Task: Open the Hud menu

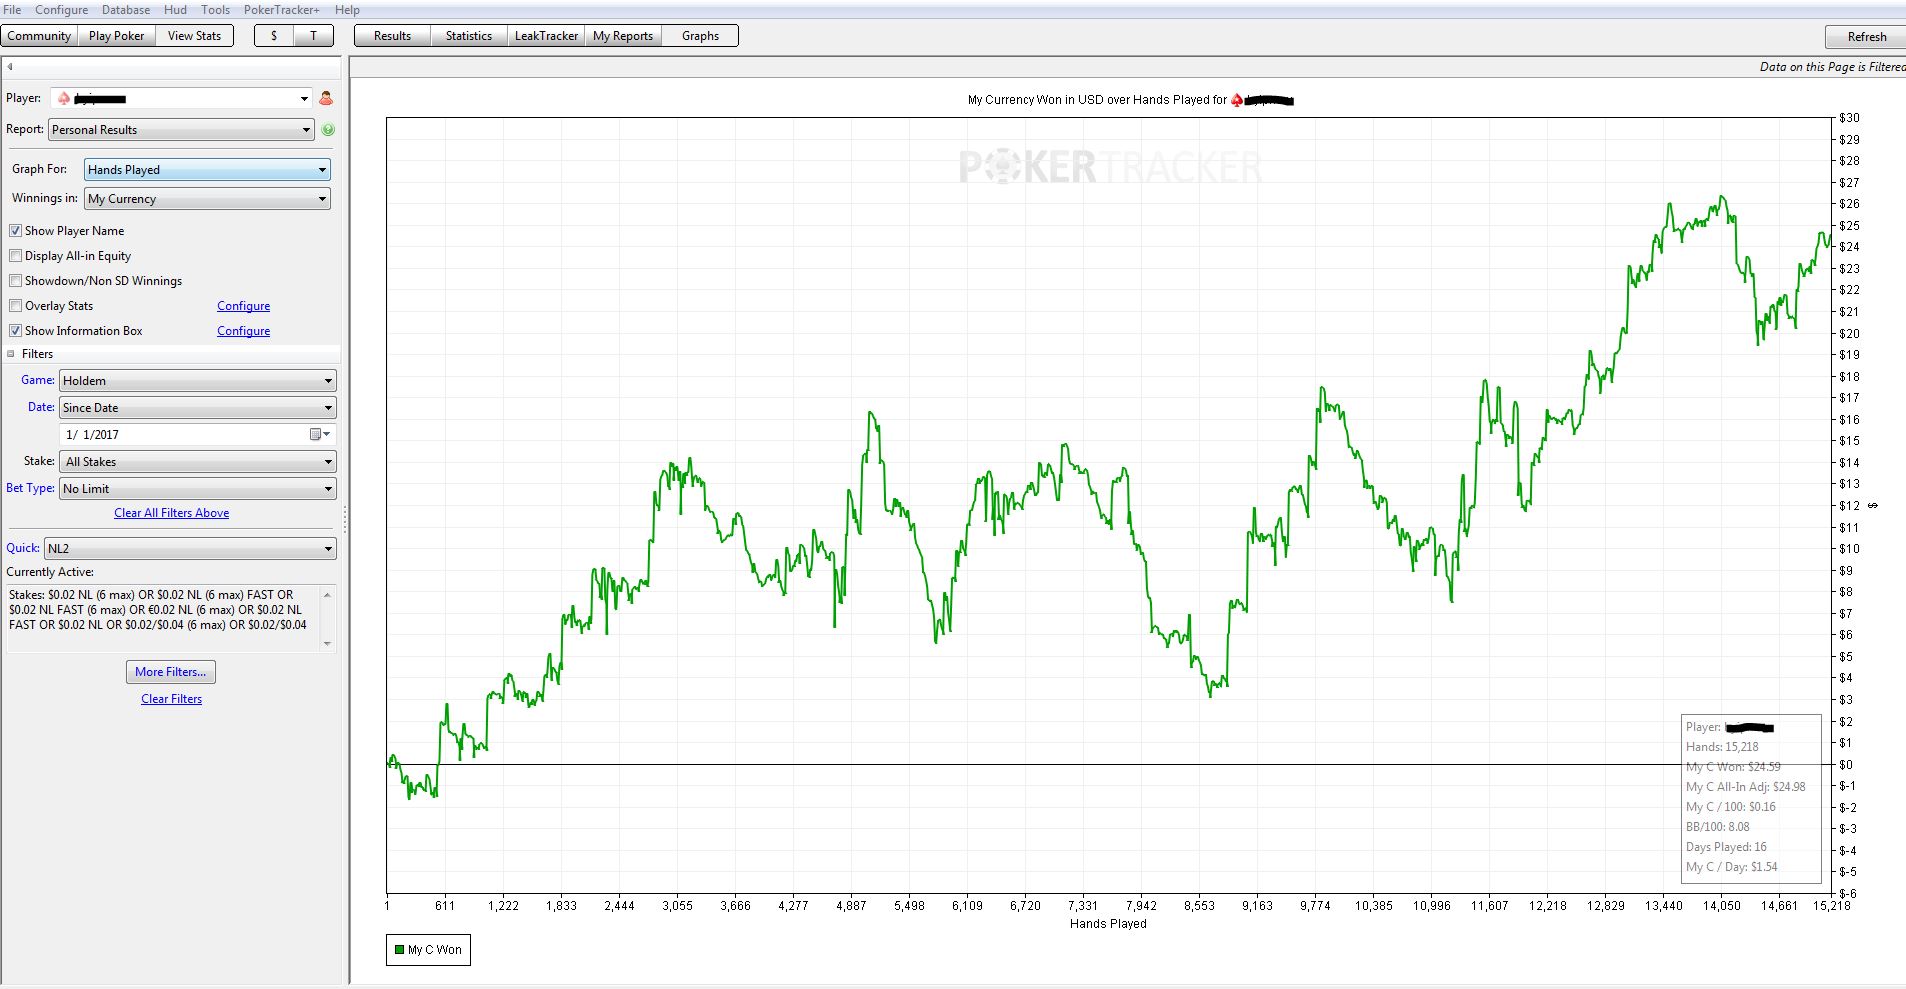Action: coord(175,10)
